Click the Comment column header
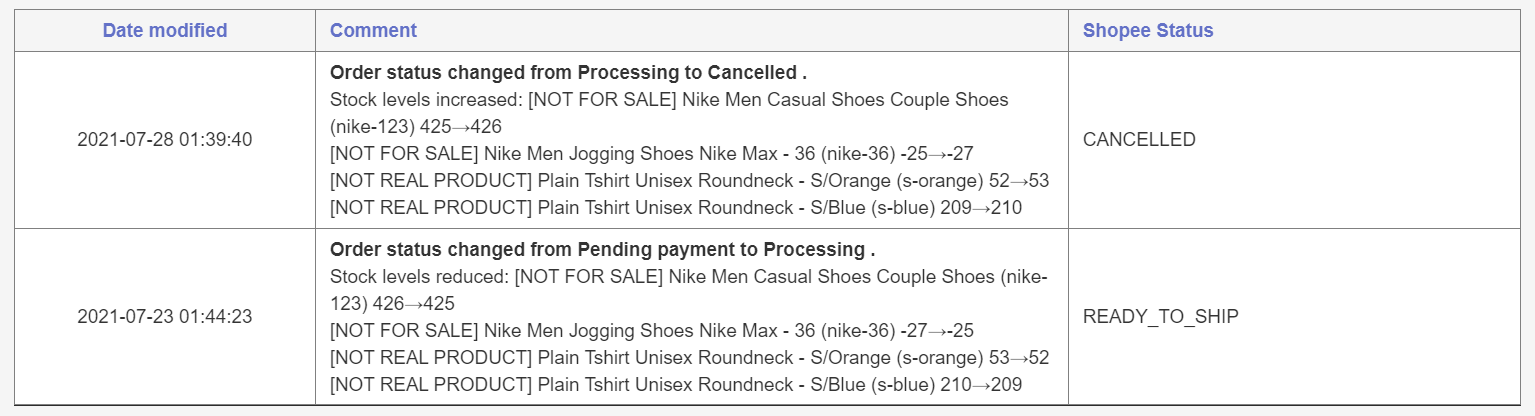 pos(373,30)
